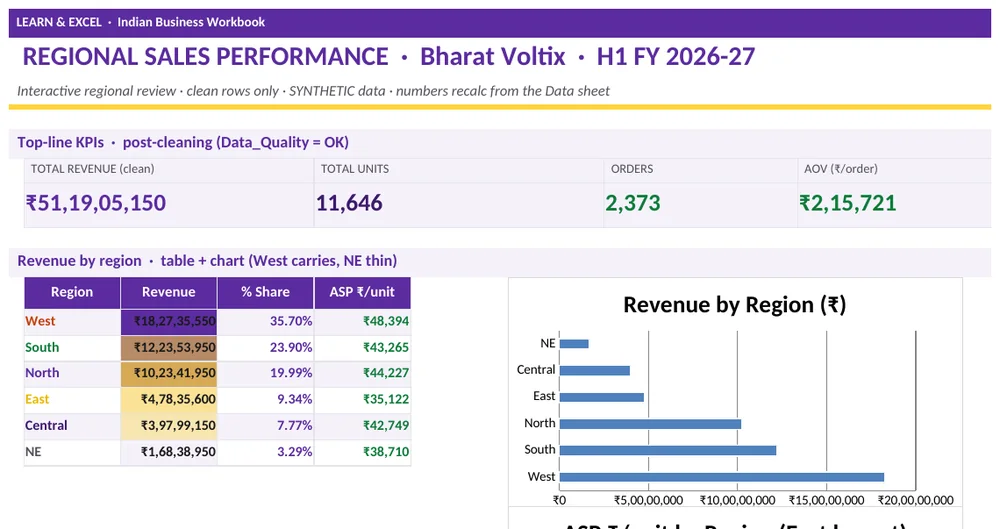Viewport: 1000px width, 529px height.
Task: Click the 'TOTAL REVENUE (clean)' label
Action: pos(92,169)
